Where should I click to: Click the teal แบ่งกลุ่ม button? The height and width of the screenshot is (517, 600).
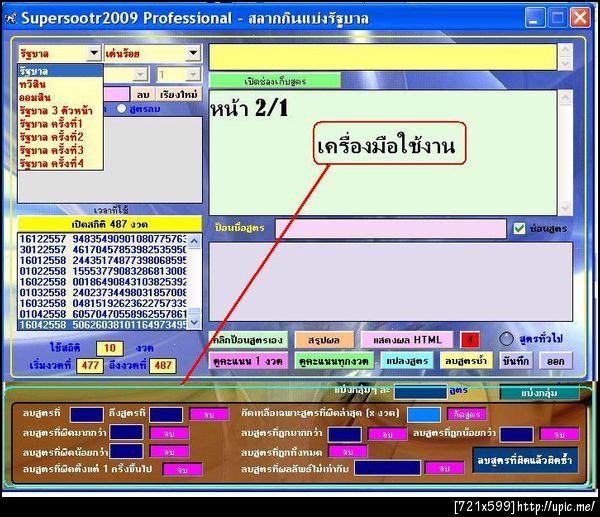[x=539, y=393]
